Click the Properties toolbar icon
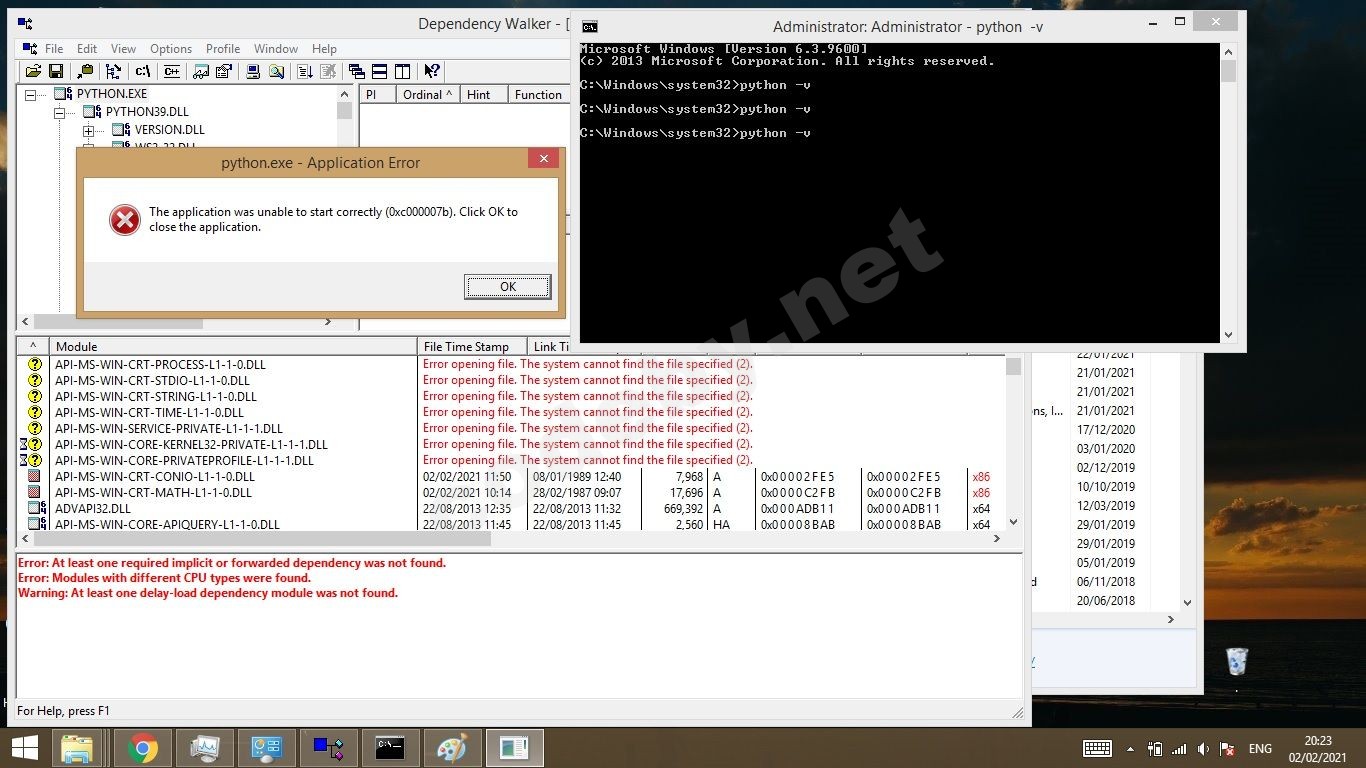Screen dimensions: 1366x768 click(224, 71)
